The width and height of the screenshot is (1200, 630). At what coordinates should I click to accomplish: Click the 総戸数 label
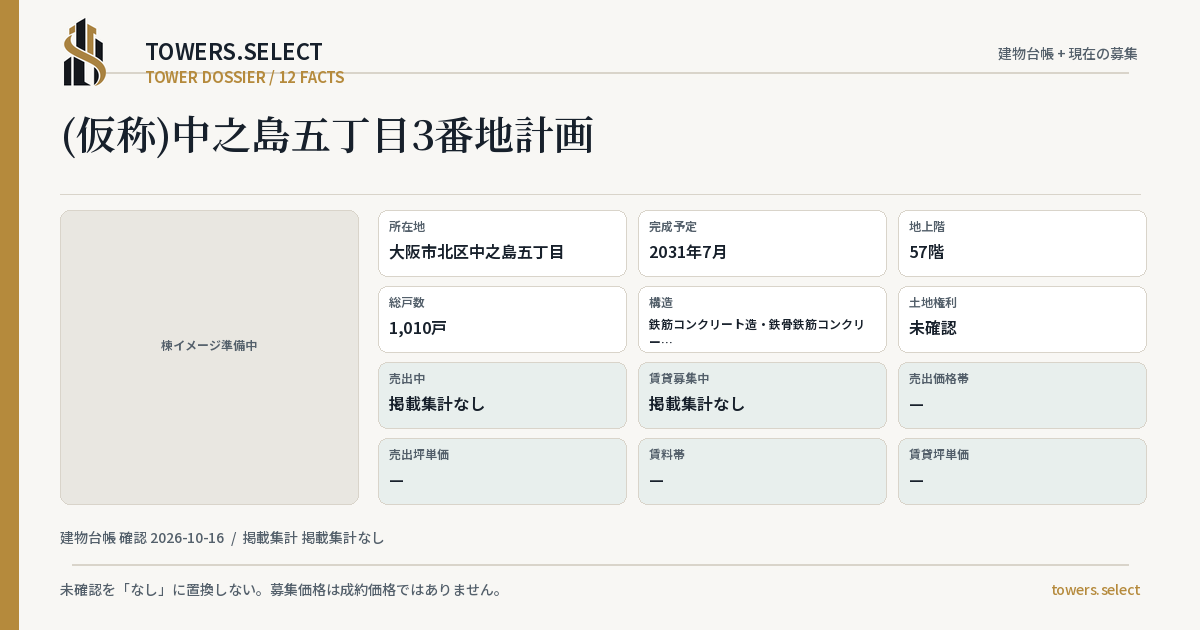[407, 302]
